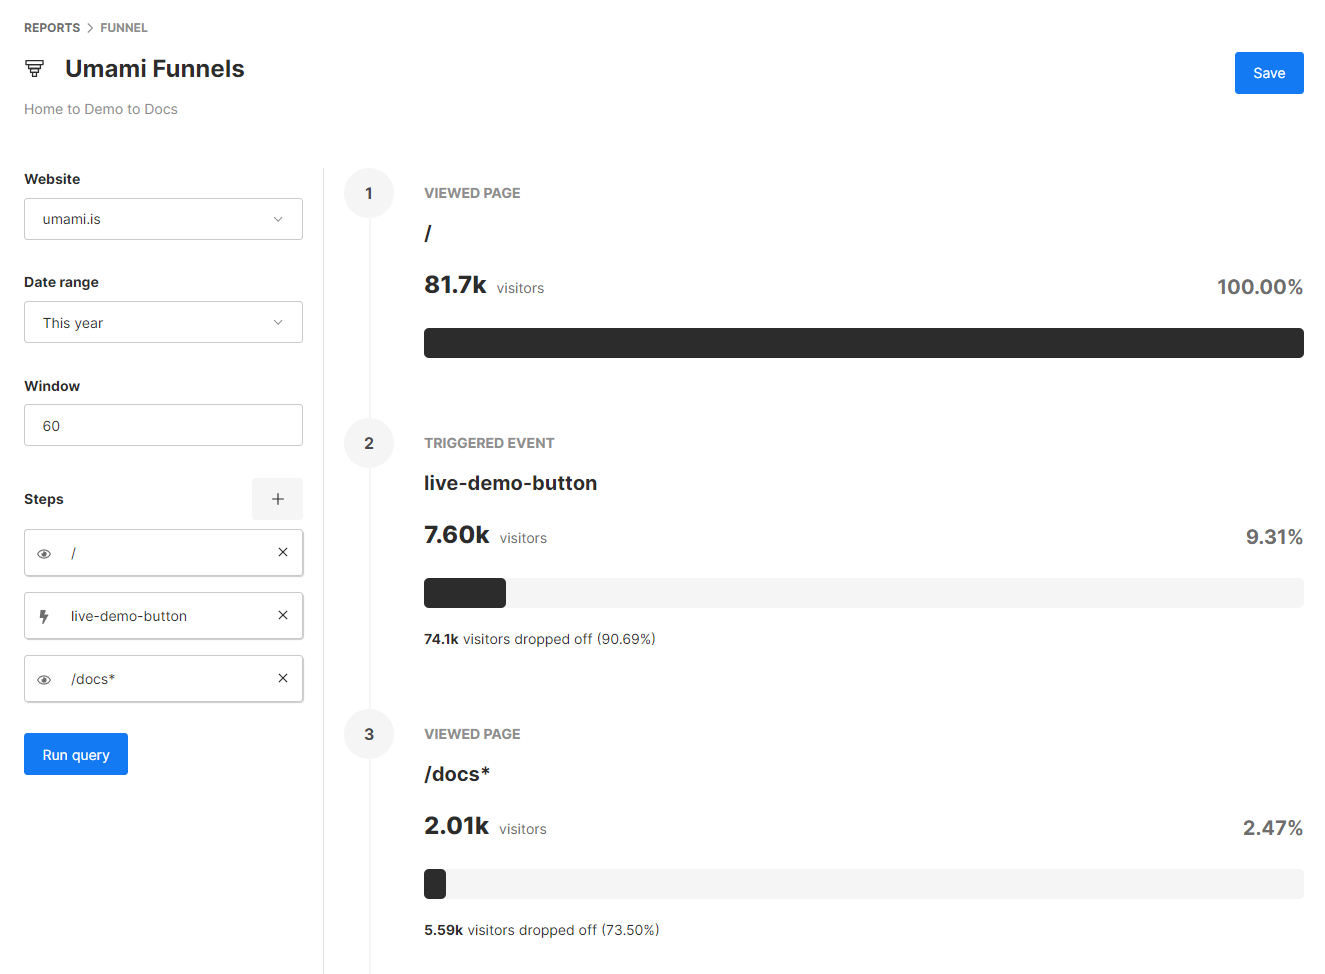This screenshot has height=974, width=1325.
Task: Remove the "/" step with its X
Action: 283,552
